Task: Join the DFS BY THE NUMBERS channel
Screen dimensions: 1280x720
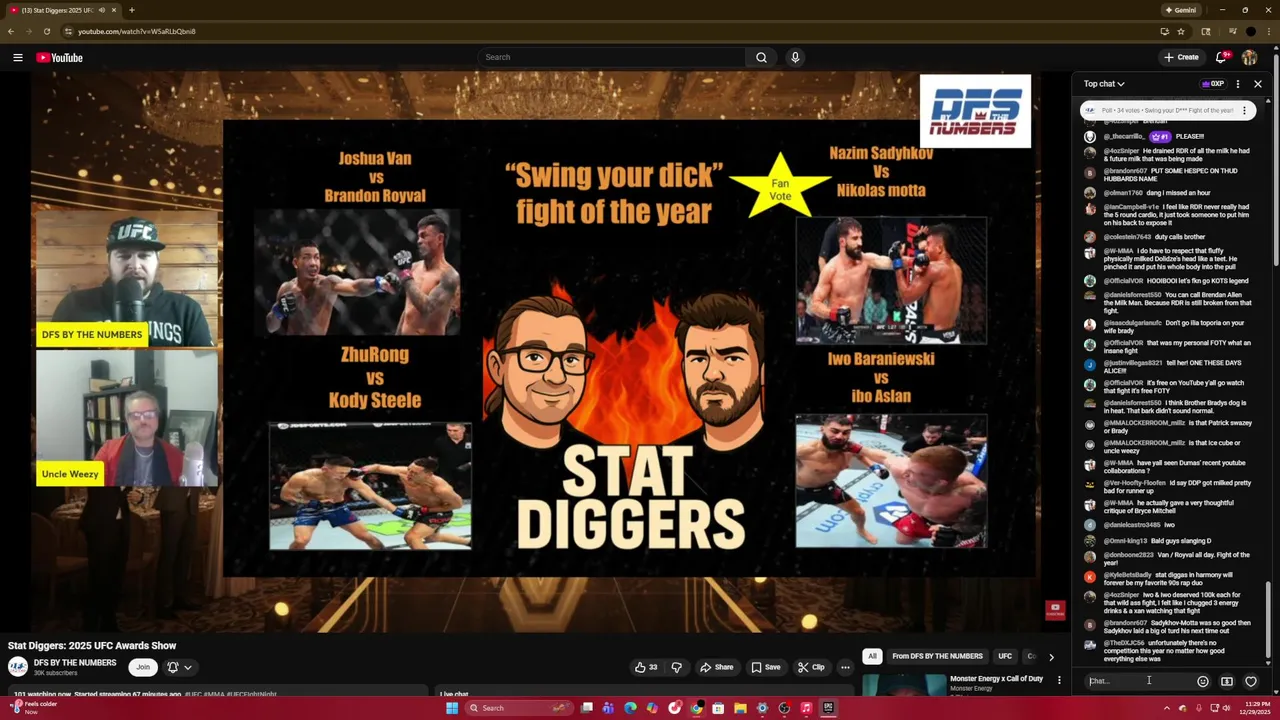Action: pos(143,667)
